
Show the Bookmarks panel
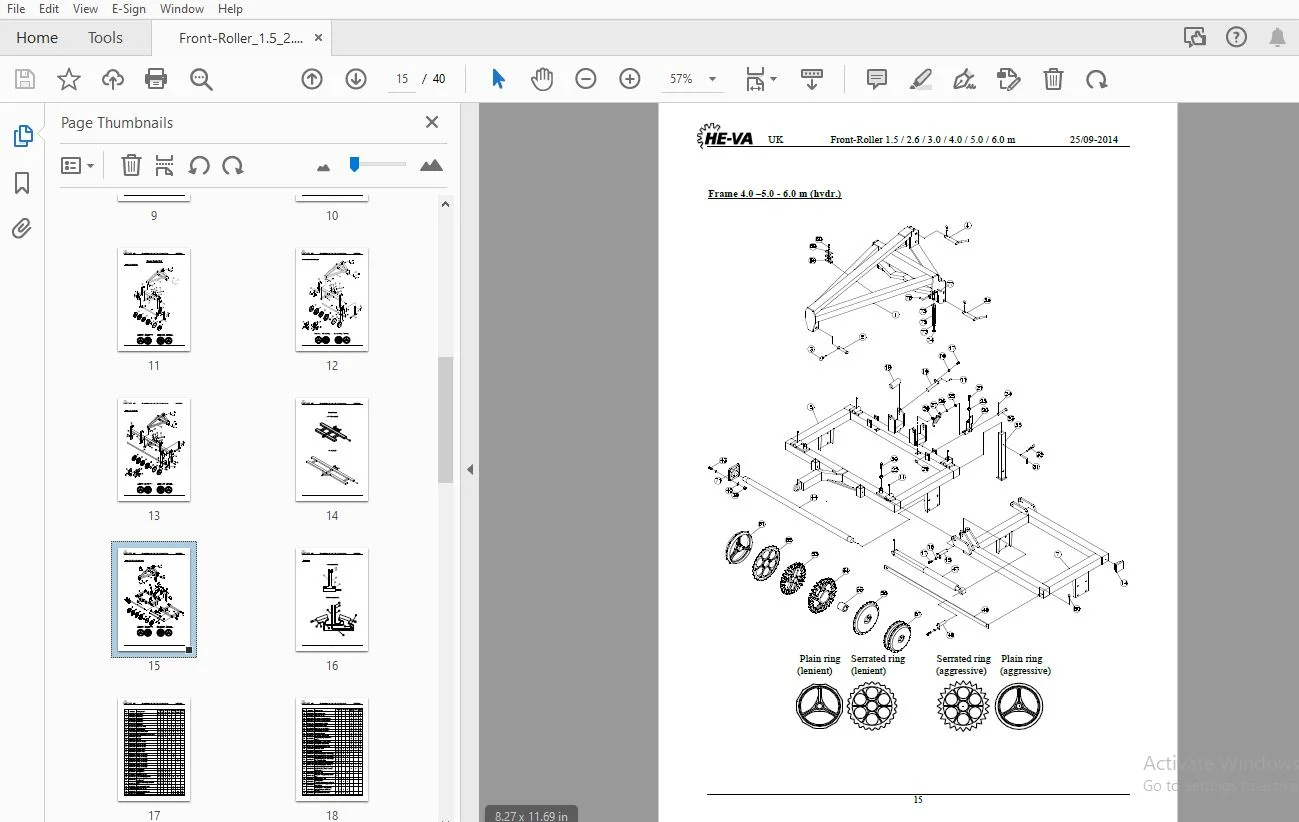point(22,183)
